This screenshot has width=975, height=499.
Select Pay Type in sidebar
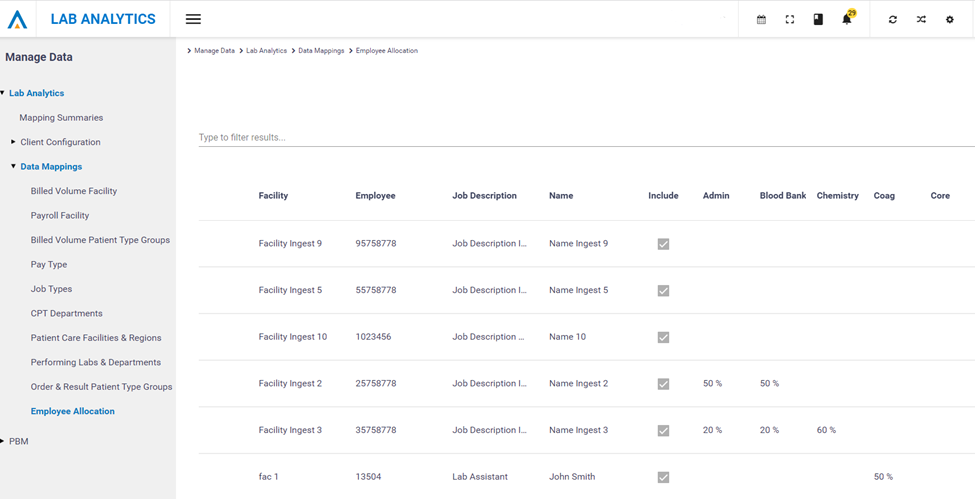pos(49,265)
